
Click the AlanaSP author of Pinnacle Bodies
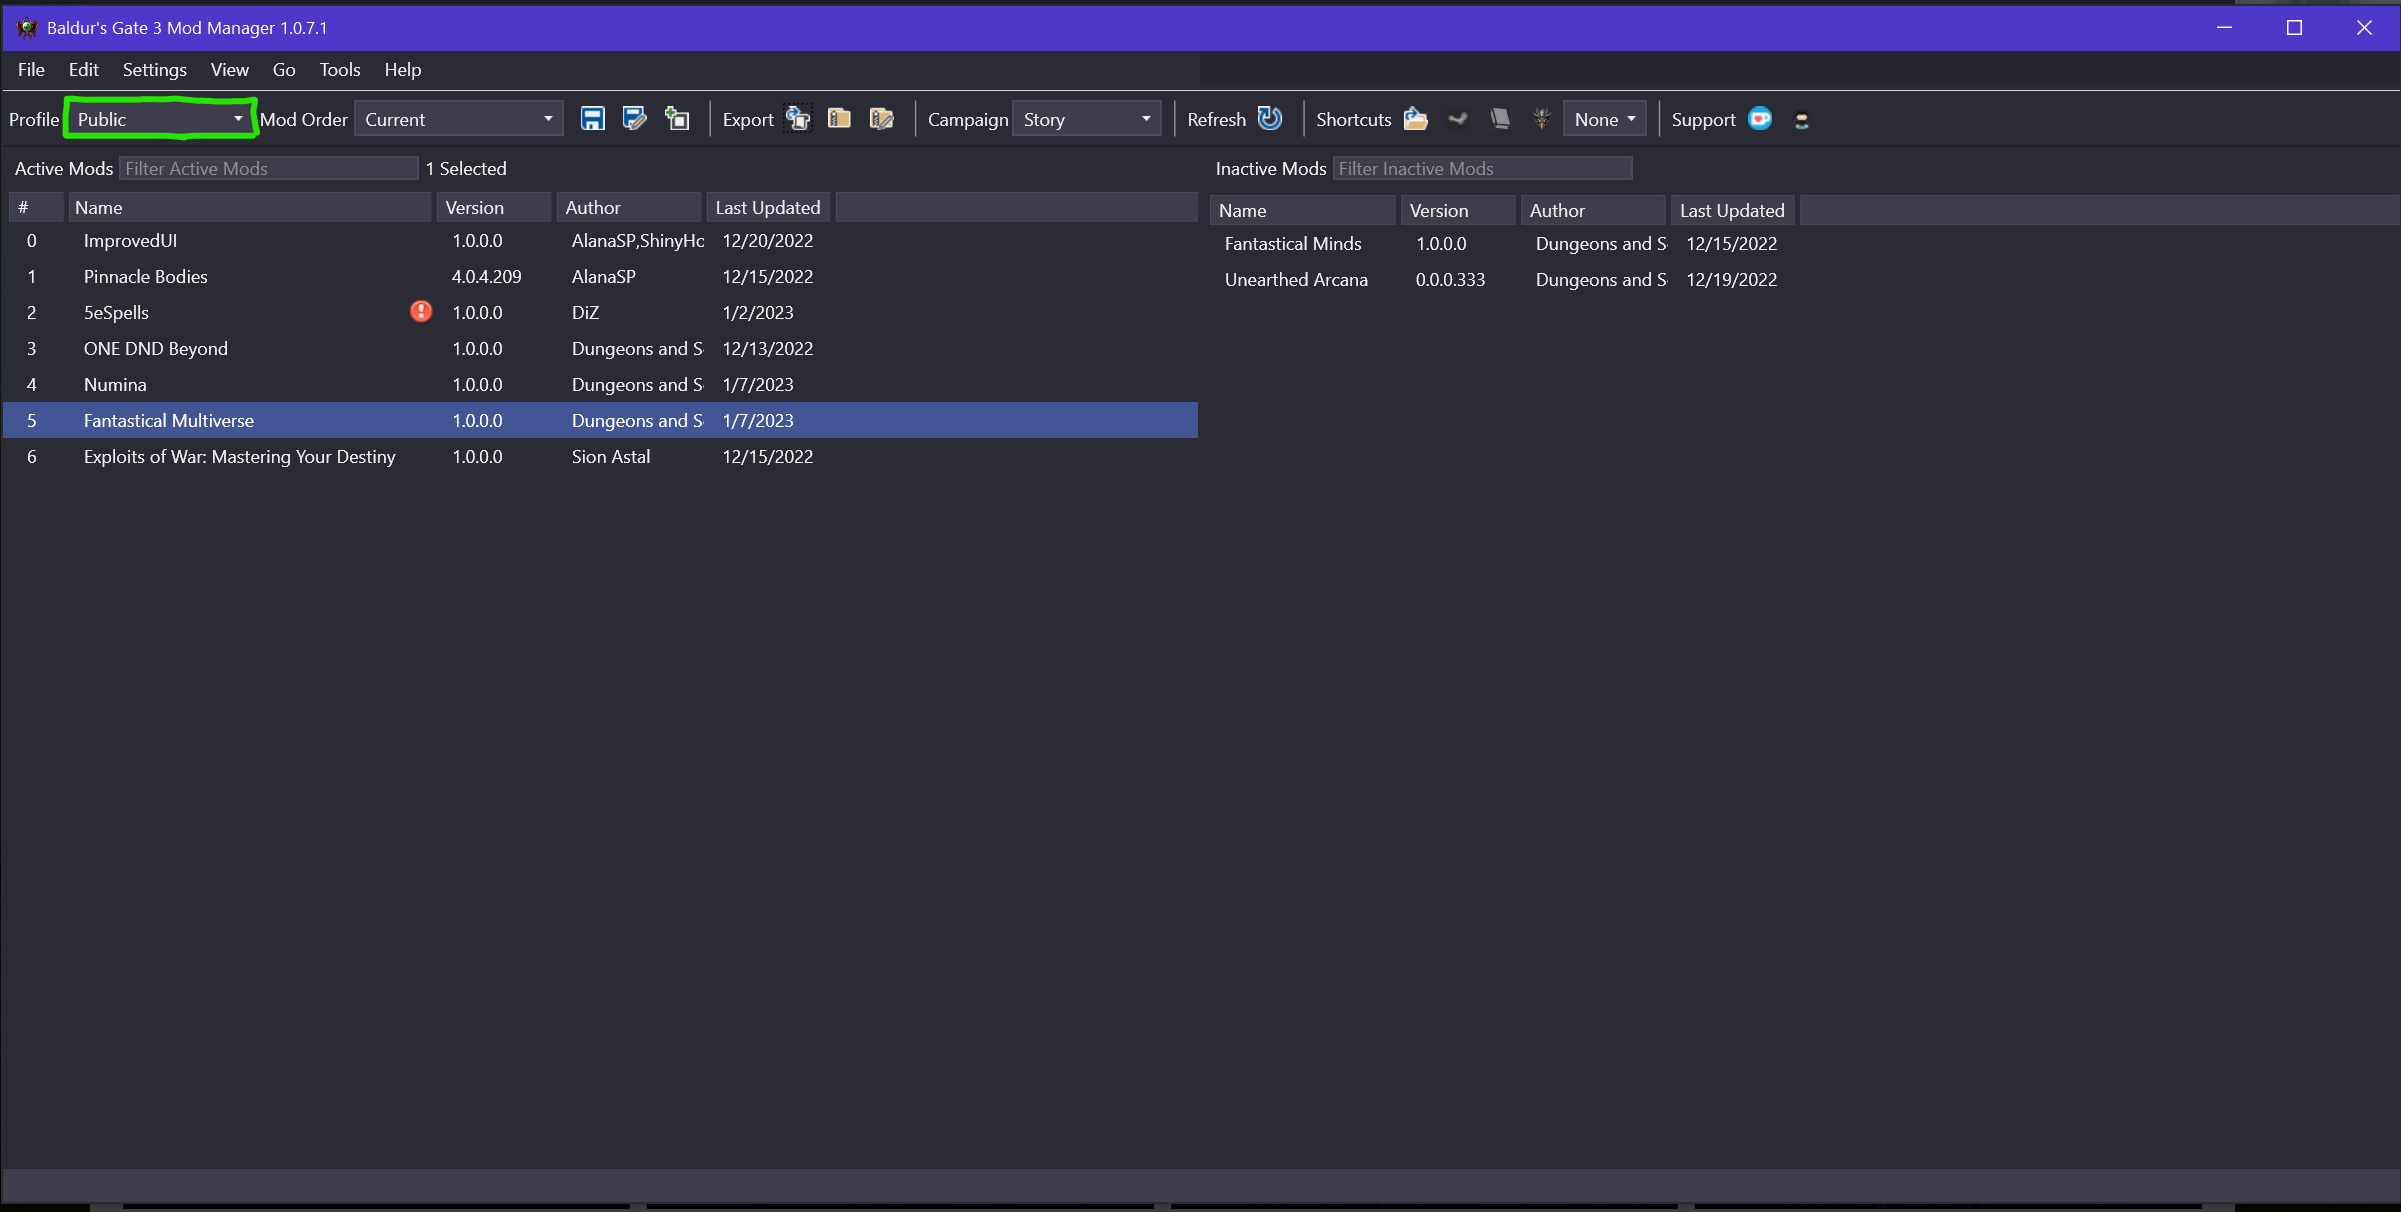[x=603, y=277]
